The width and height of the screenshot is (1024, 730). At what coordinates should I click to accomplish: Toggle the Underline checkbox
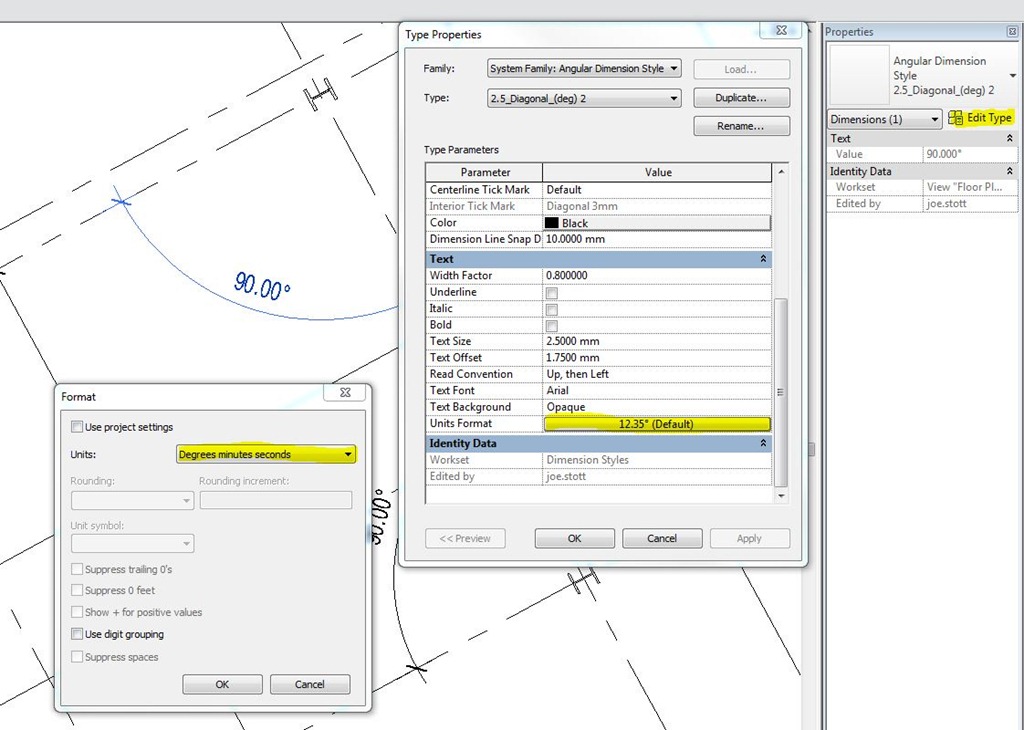coord(551,293)
